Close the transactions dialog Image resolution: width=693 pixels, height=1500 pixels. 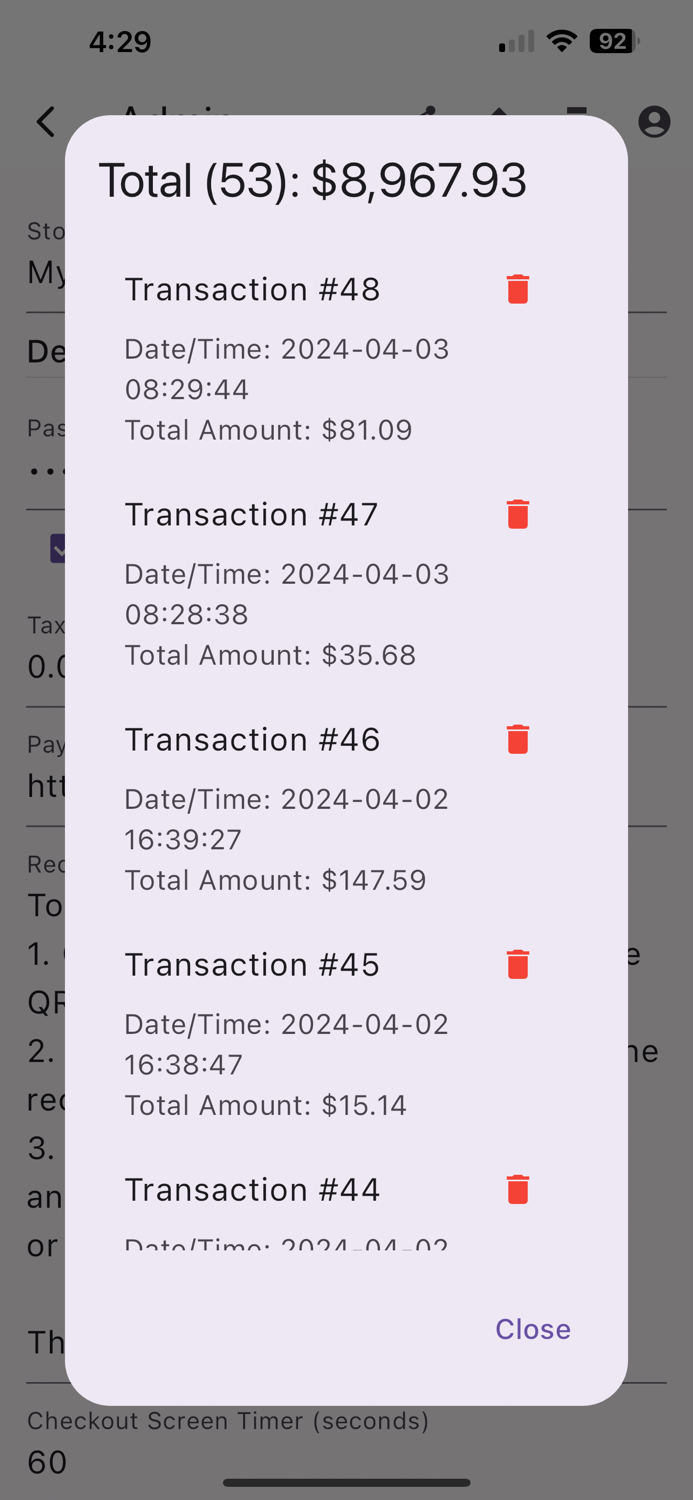(x=533, y=1329)
